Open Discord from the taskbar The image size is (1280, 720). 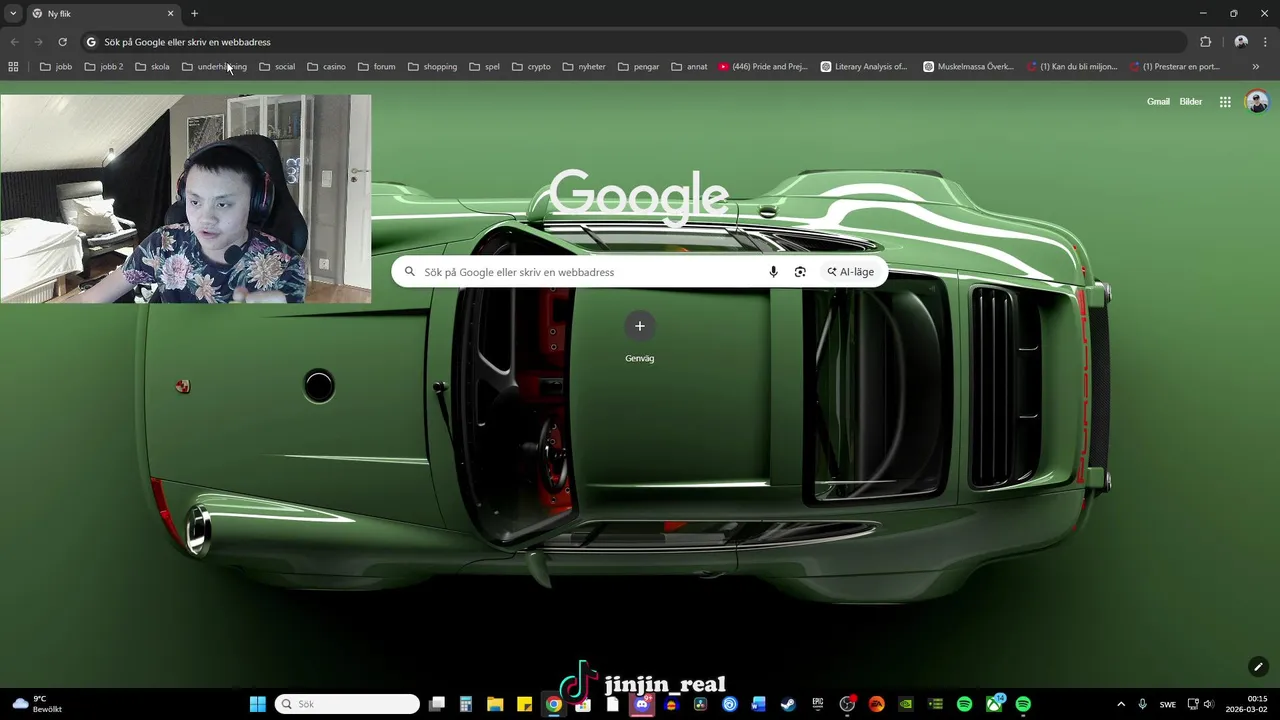tap(642, 704)
